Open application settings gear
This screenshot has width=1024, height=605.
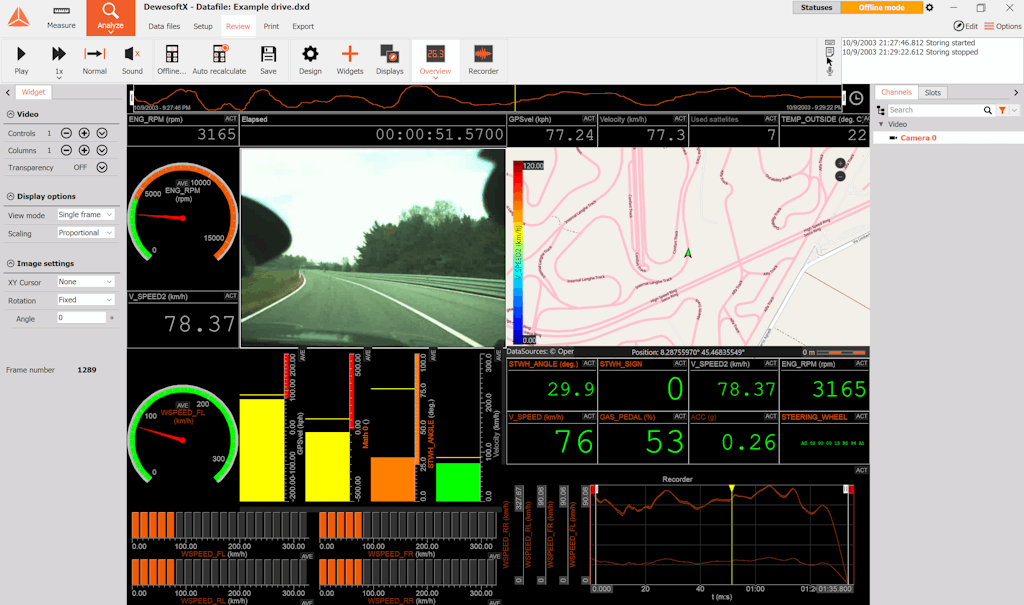tap(929, 8)
